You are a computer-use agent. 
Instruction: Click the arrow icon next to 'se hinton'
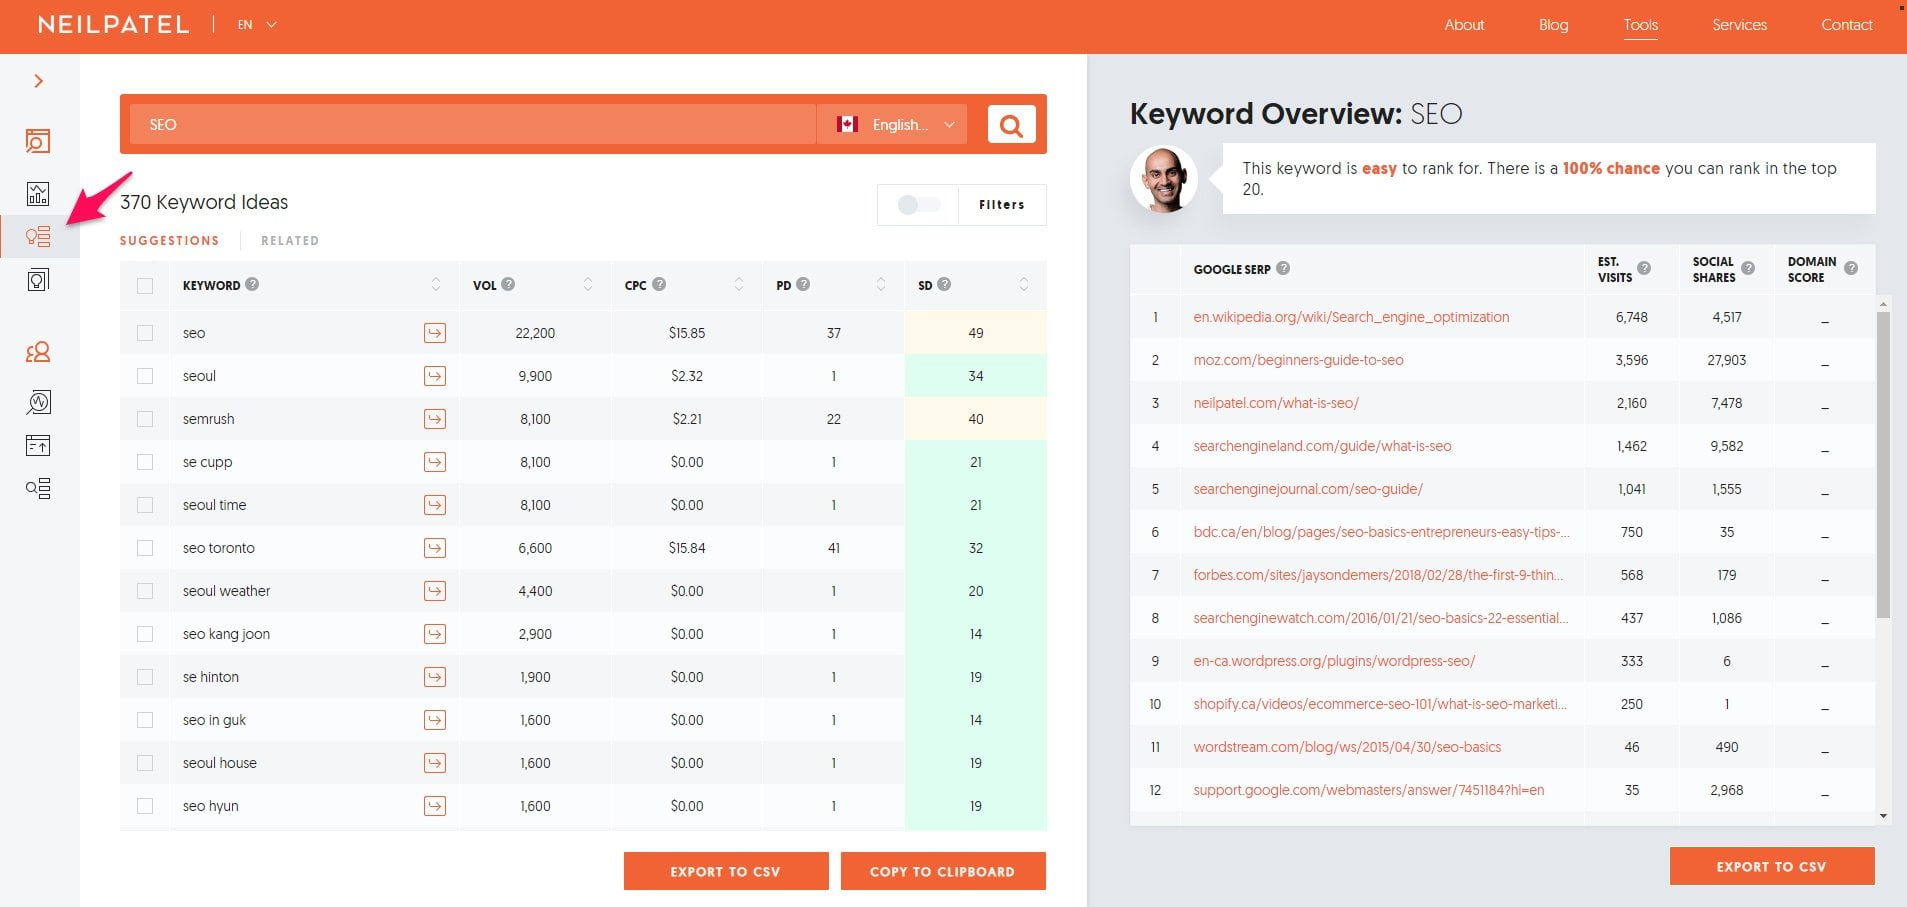[435, 677]
